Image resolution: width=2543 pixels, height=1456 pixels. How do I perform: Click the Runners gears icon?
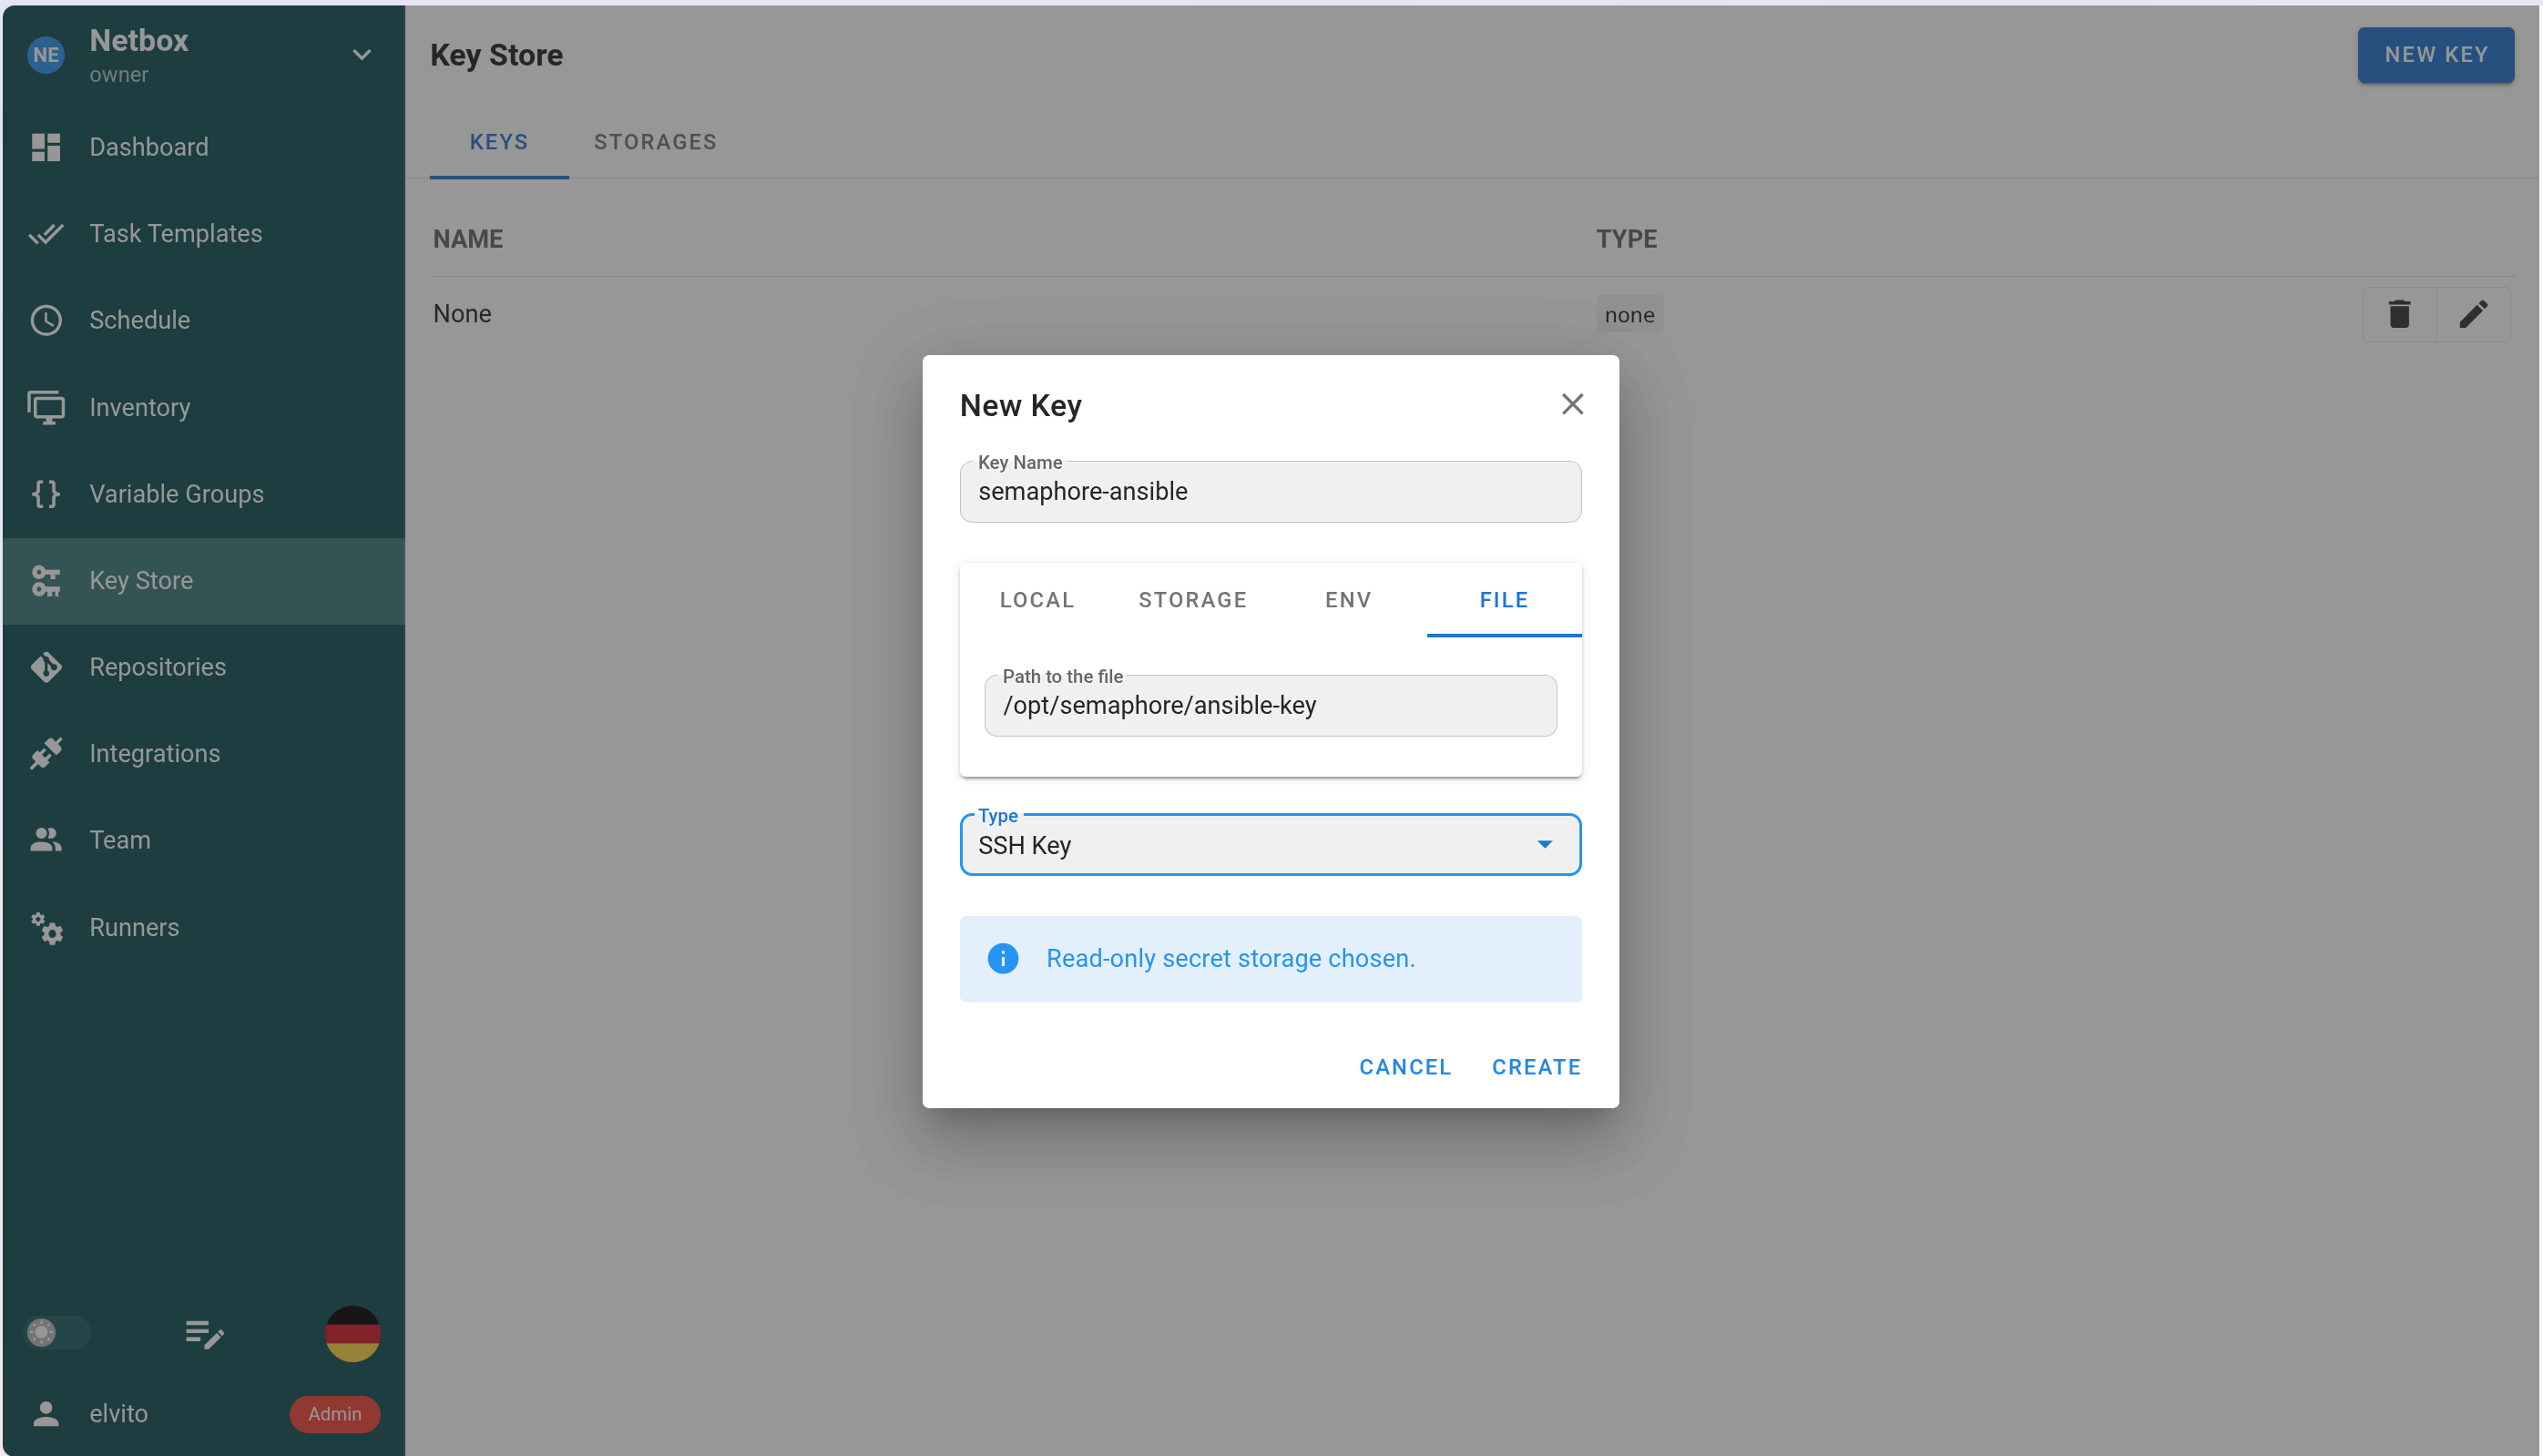46,928
